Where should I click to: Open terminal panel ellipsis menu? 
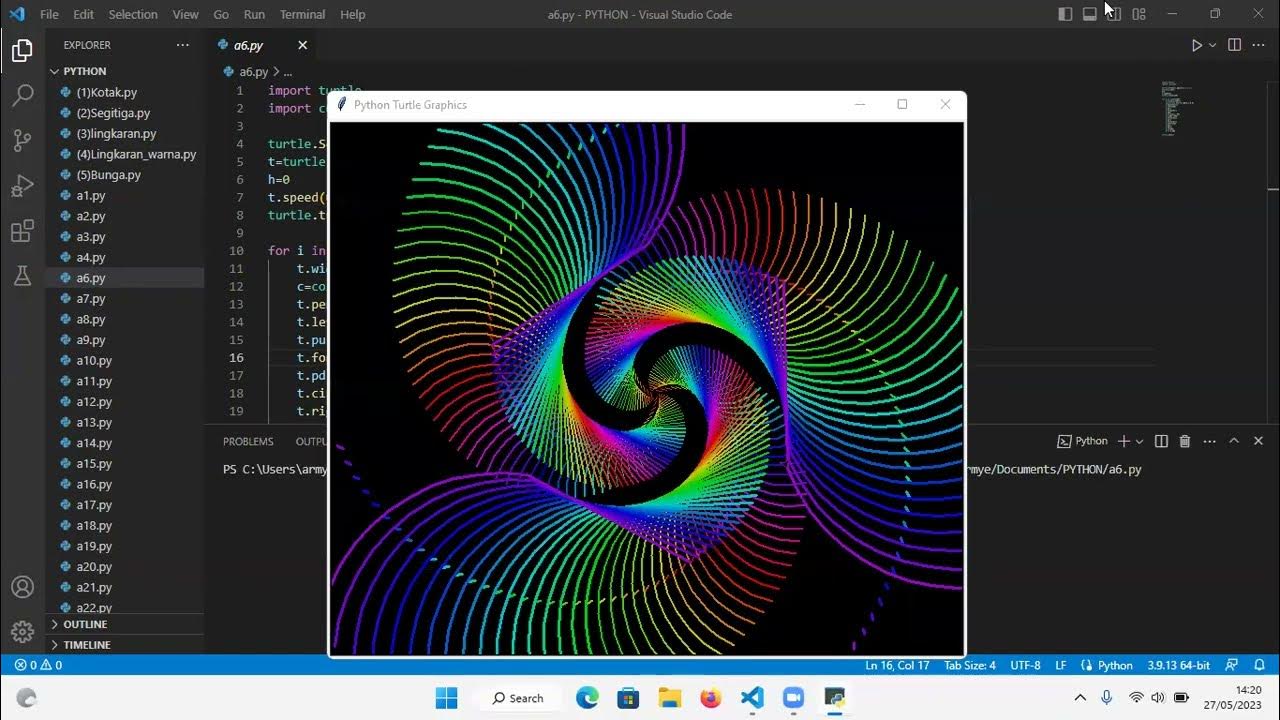[x=1209, y=441]
